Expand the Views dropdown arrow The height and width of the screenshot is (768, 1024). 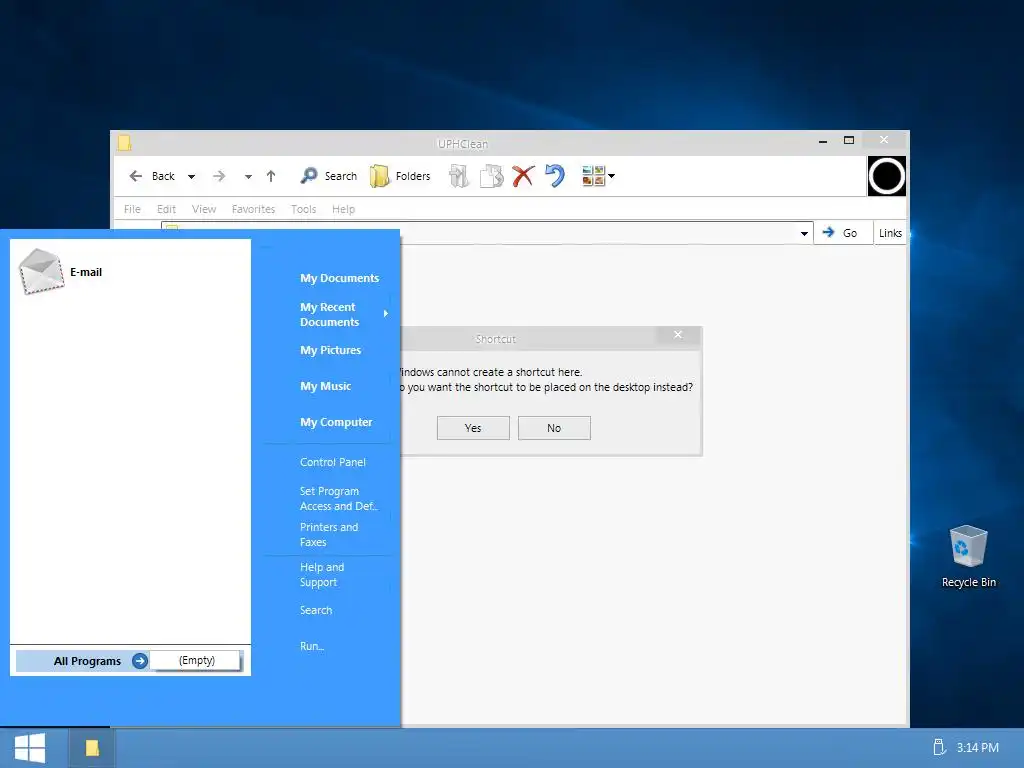(611, 176)
